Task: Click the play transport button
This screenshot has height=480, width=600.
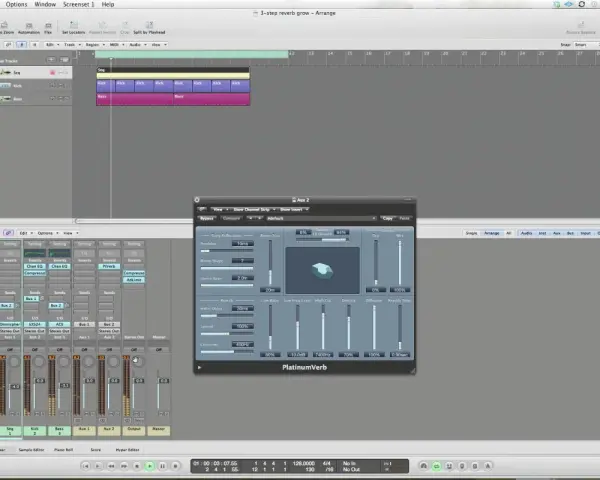Action: (x=150, y=466)
